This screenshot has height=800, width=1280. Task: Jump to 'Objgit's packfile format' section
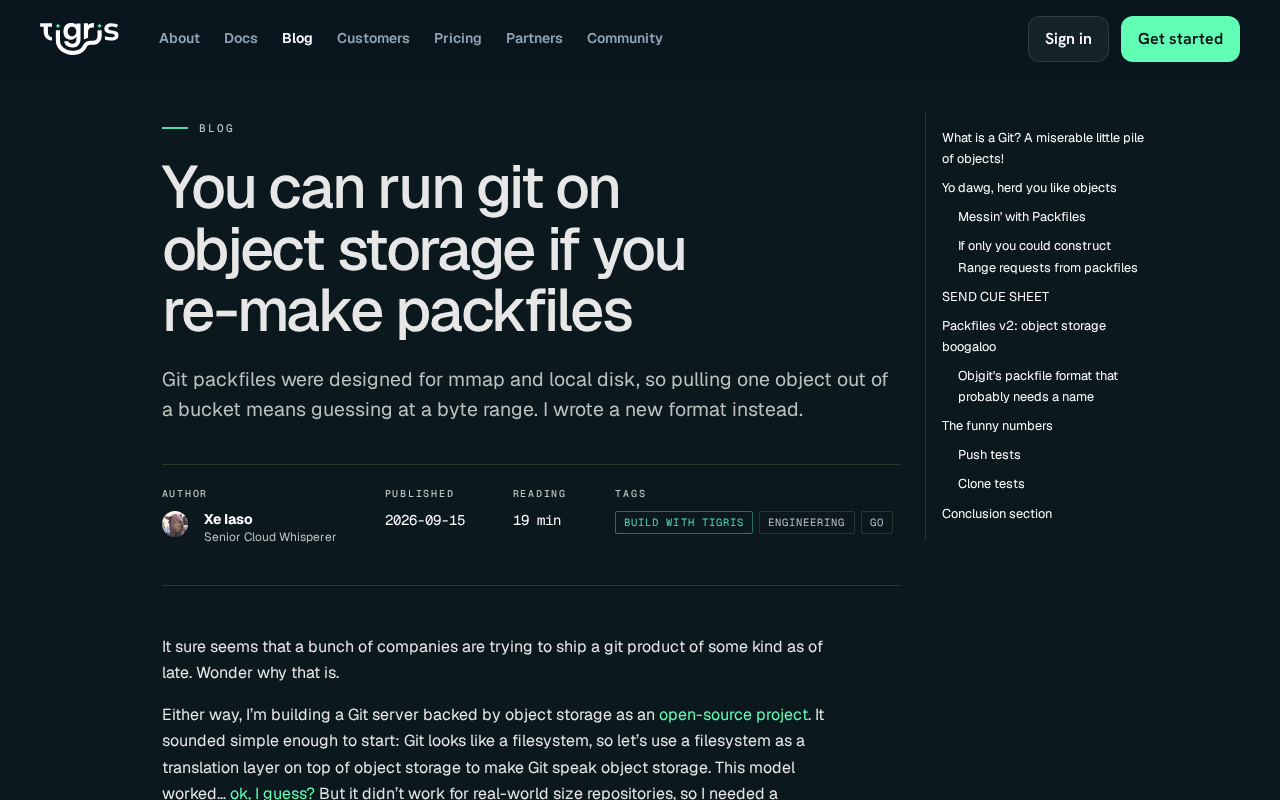(1038, 386)
